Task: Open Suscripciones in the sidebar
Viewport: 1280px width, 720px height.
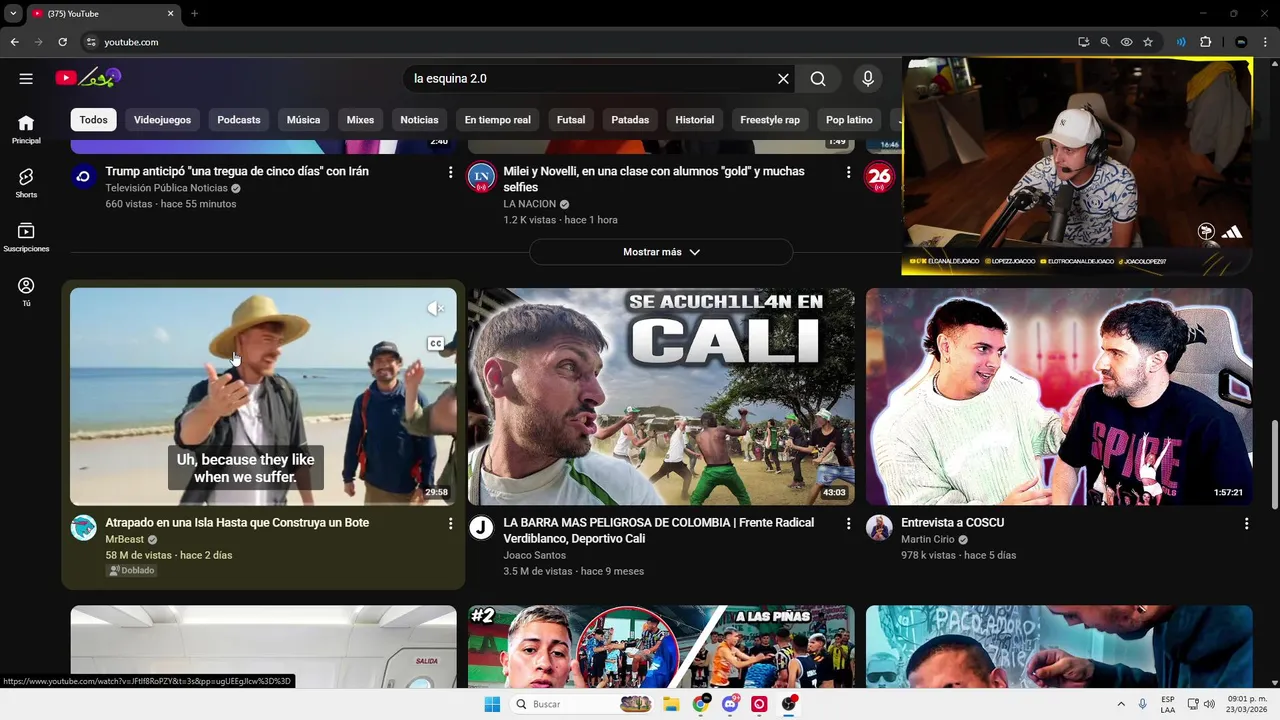Action: point(26,237)
